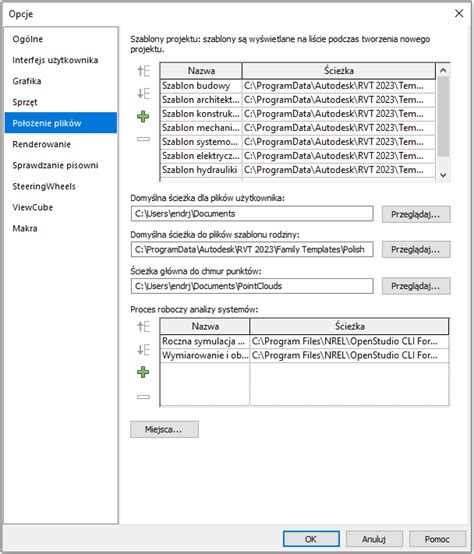Image resolution: width=474 pixels, height=554 pixels.
Task: Cancel changes with Anuluj button
Action: click(x=374, y=539)
